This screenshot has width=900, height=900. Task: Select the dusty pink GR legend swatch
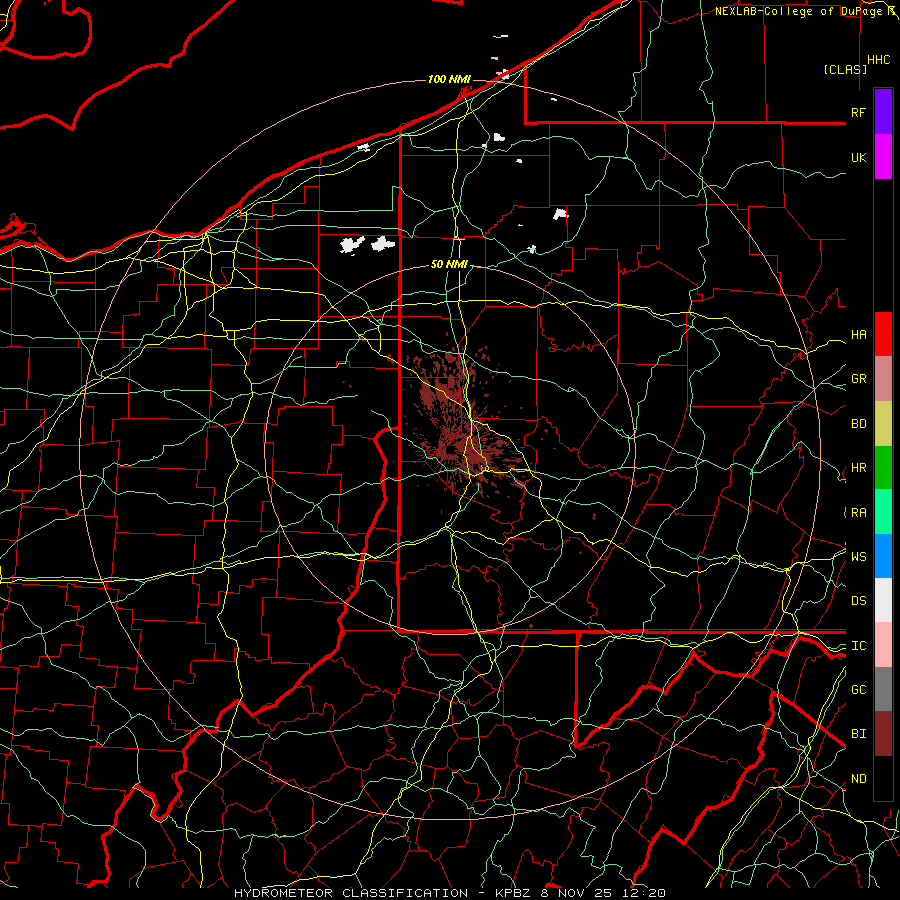pyautogui.click(x=883, y=379)
